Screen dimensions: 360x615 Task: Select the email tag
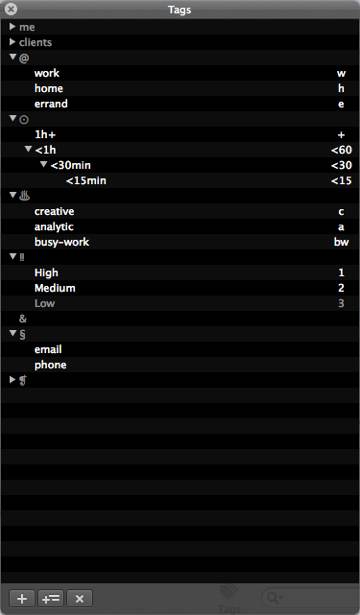tap(48, 349)
